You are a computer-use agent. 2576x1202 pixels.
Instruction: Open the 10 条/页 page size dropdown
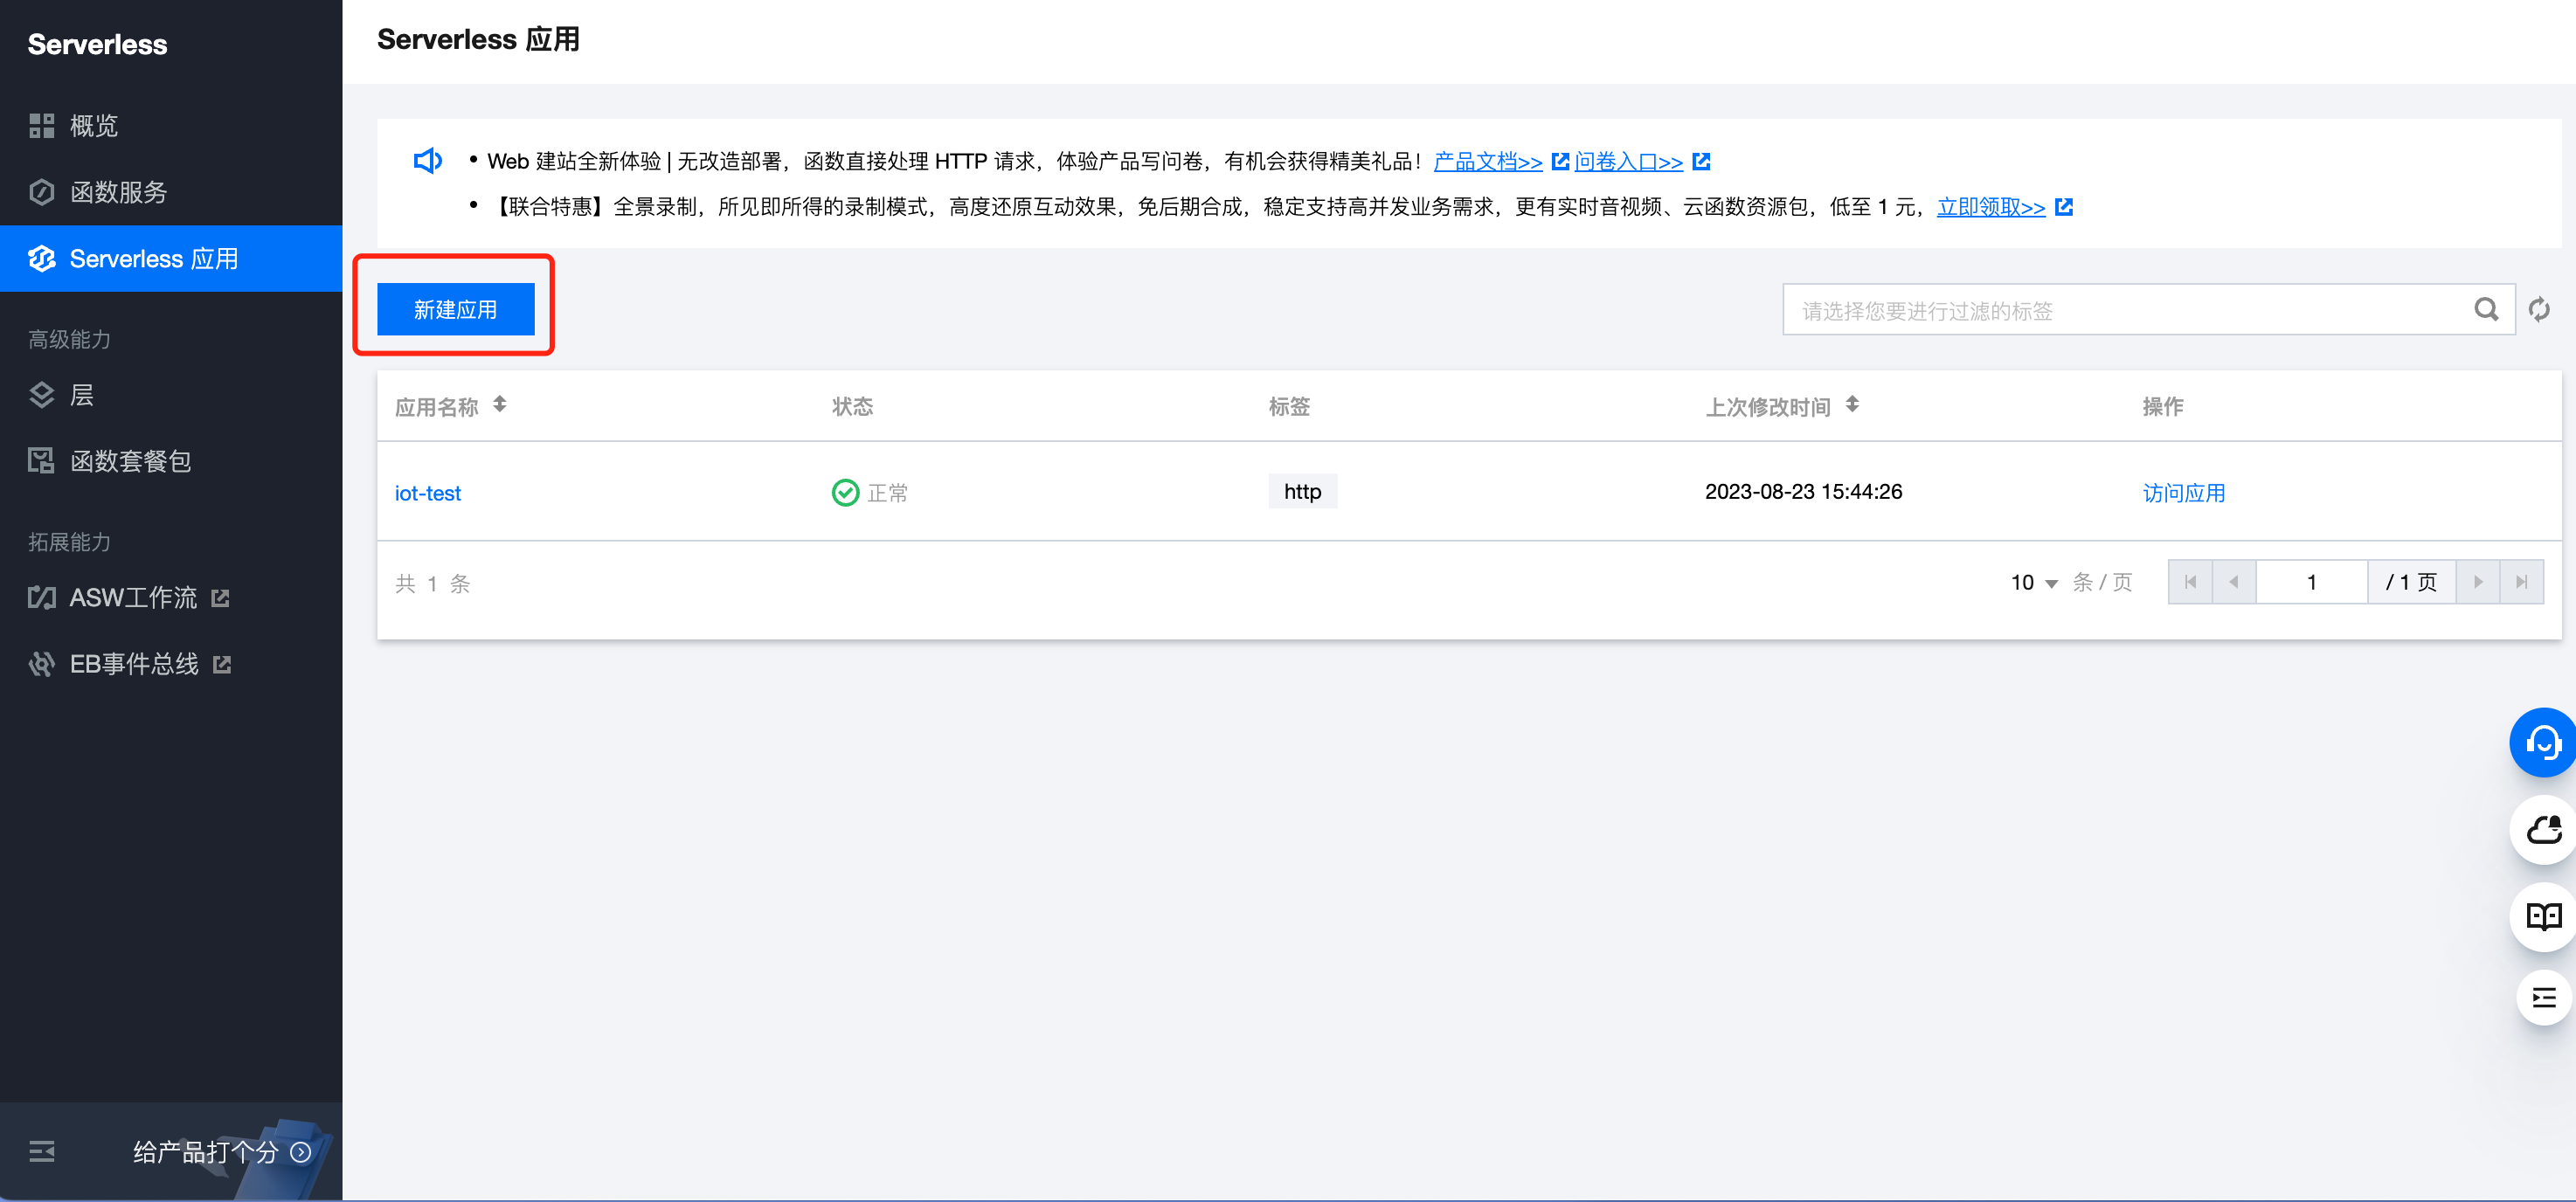pos(2034,583)
